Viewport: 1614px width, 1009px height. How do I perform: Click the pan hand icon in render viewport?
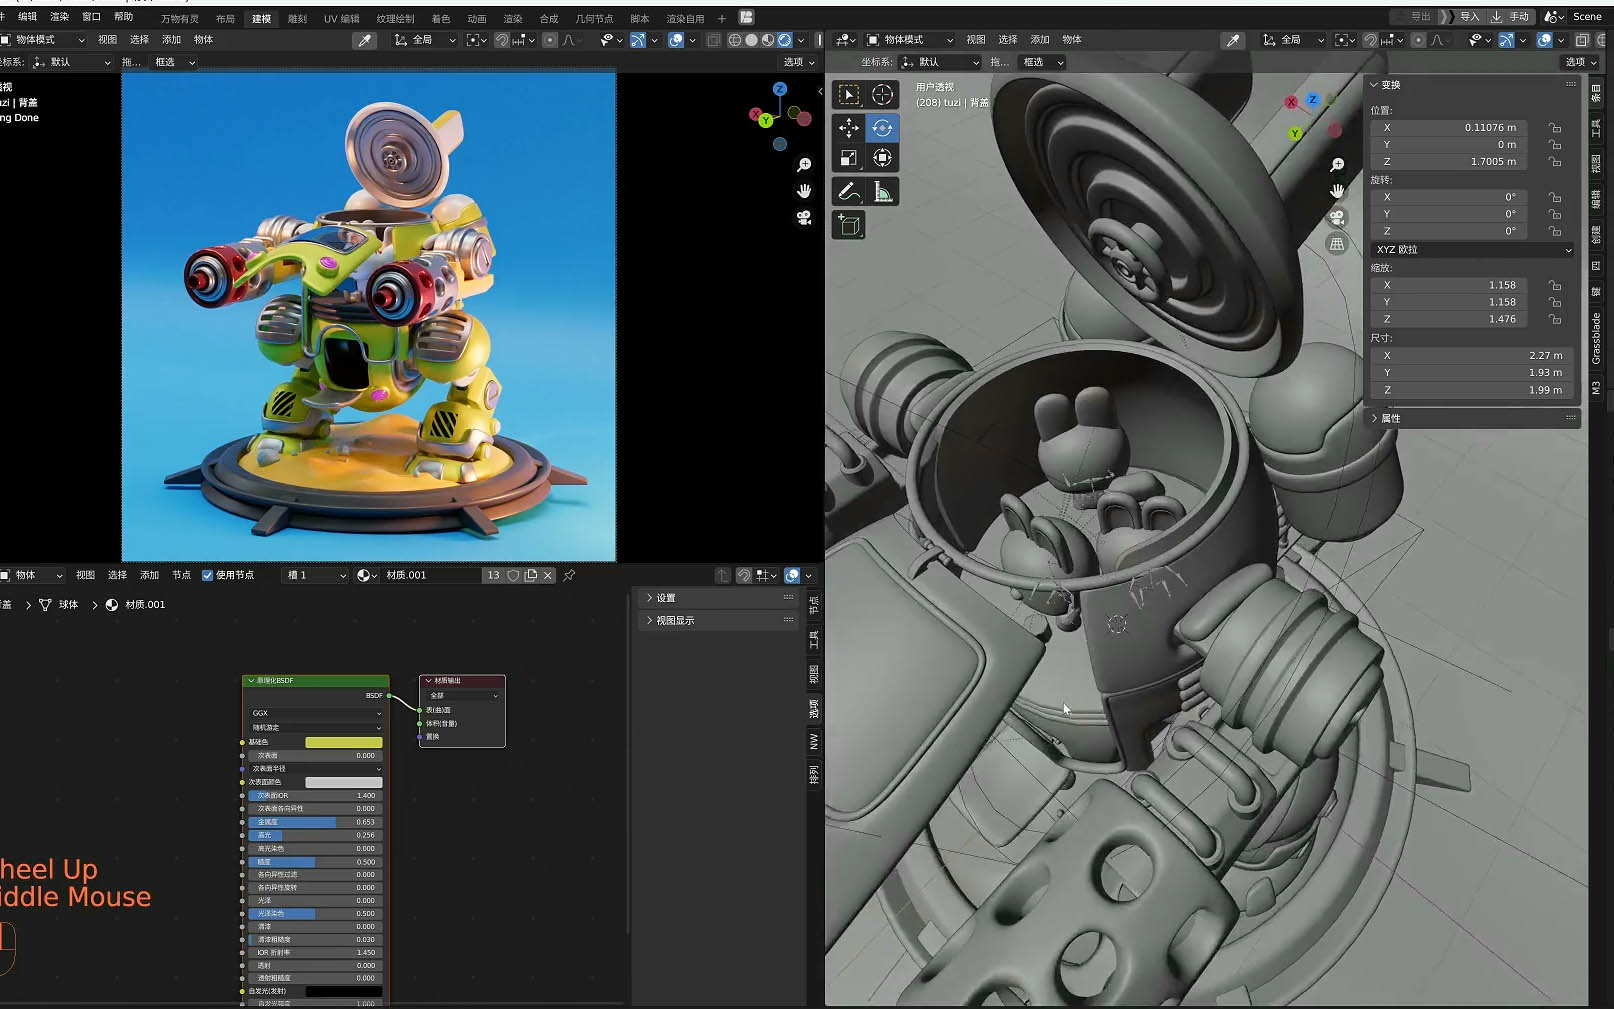tap(804, 191)
